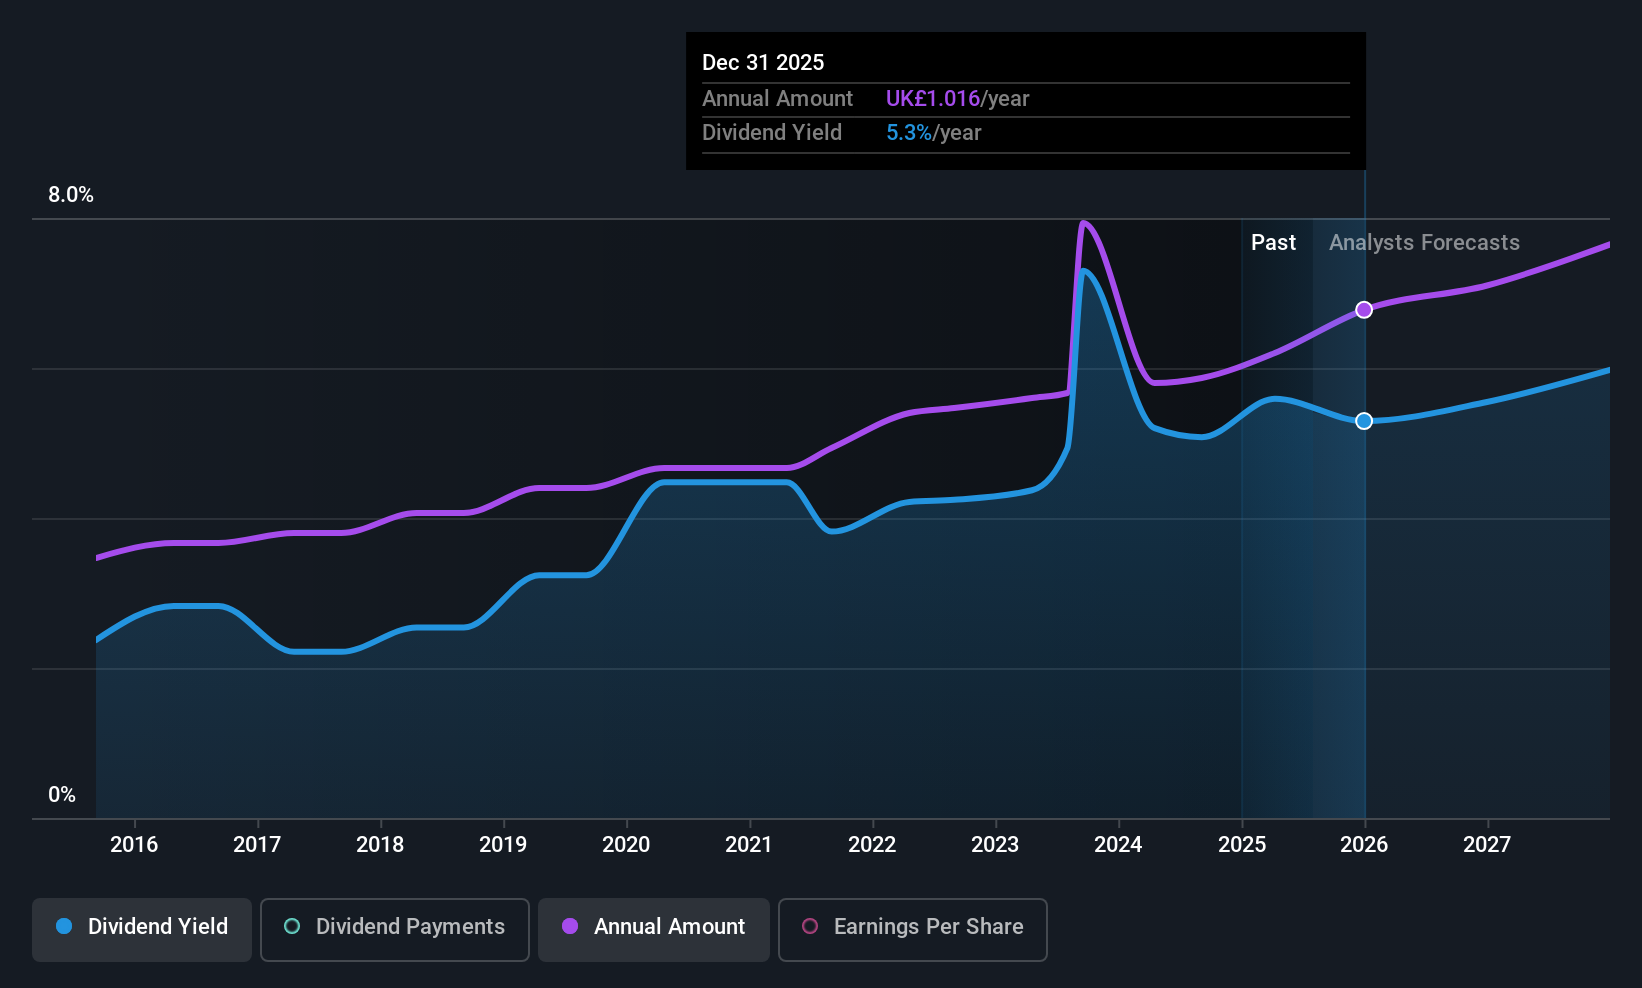This screenshot has width=1642, height=988.
Task: Click the 2017 x-axis label
Action: coord(257,845)
